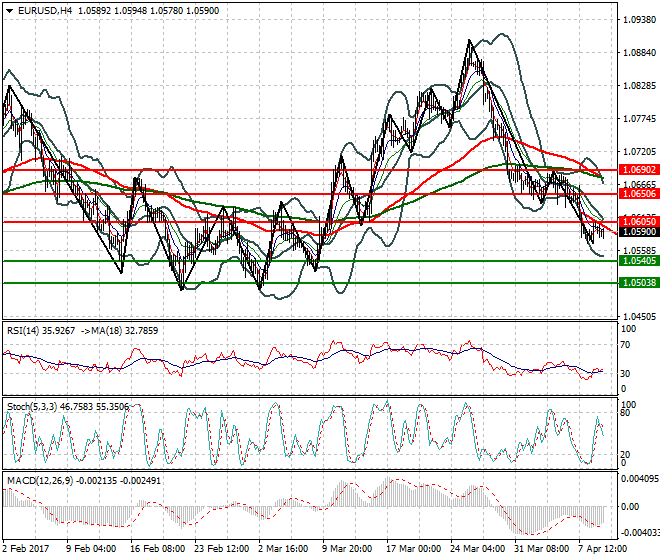Select the 9 Feb 04:00 time label

pyautogui.click(x=91, y=549)
